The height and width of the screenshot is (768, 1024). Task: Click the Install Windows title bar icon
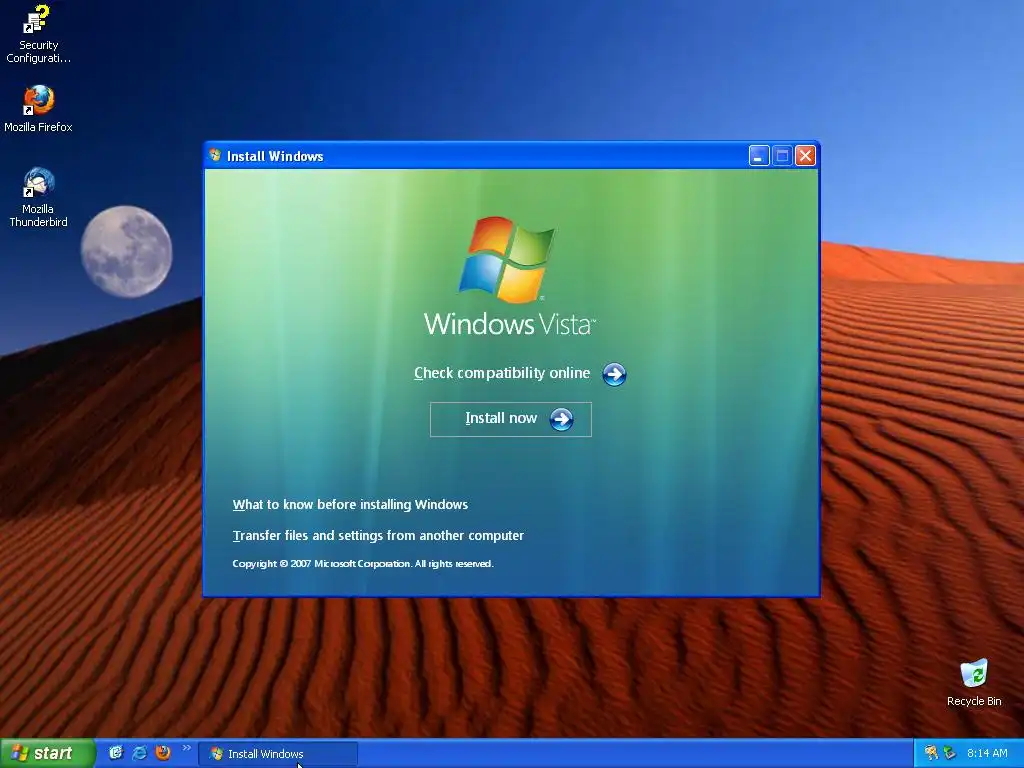click(215, 155)
